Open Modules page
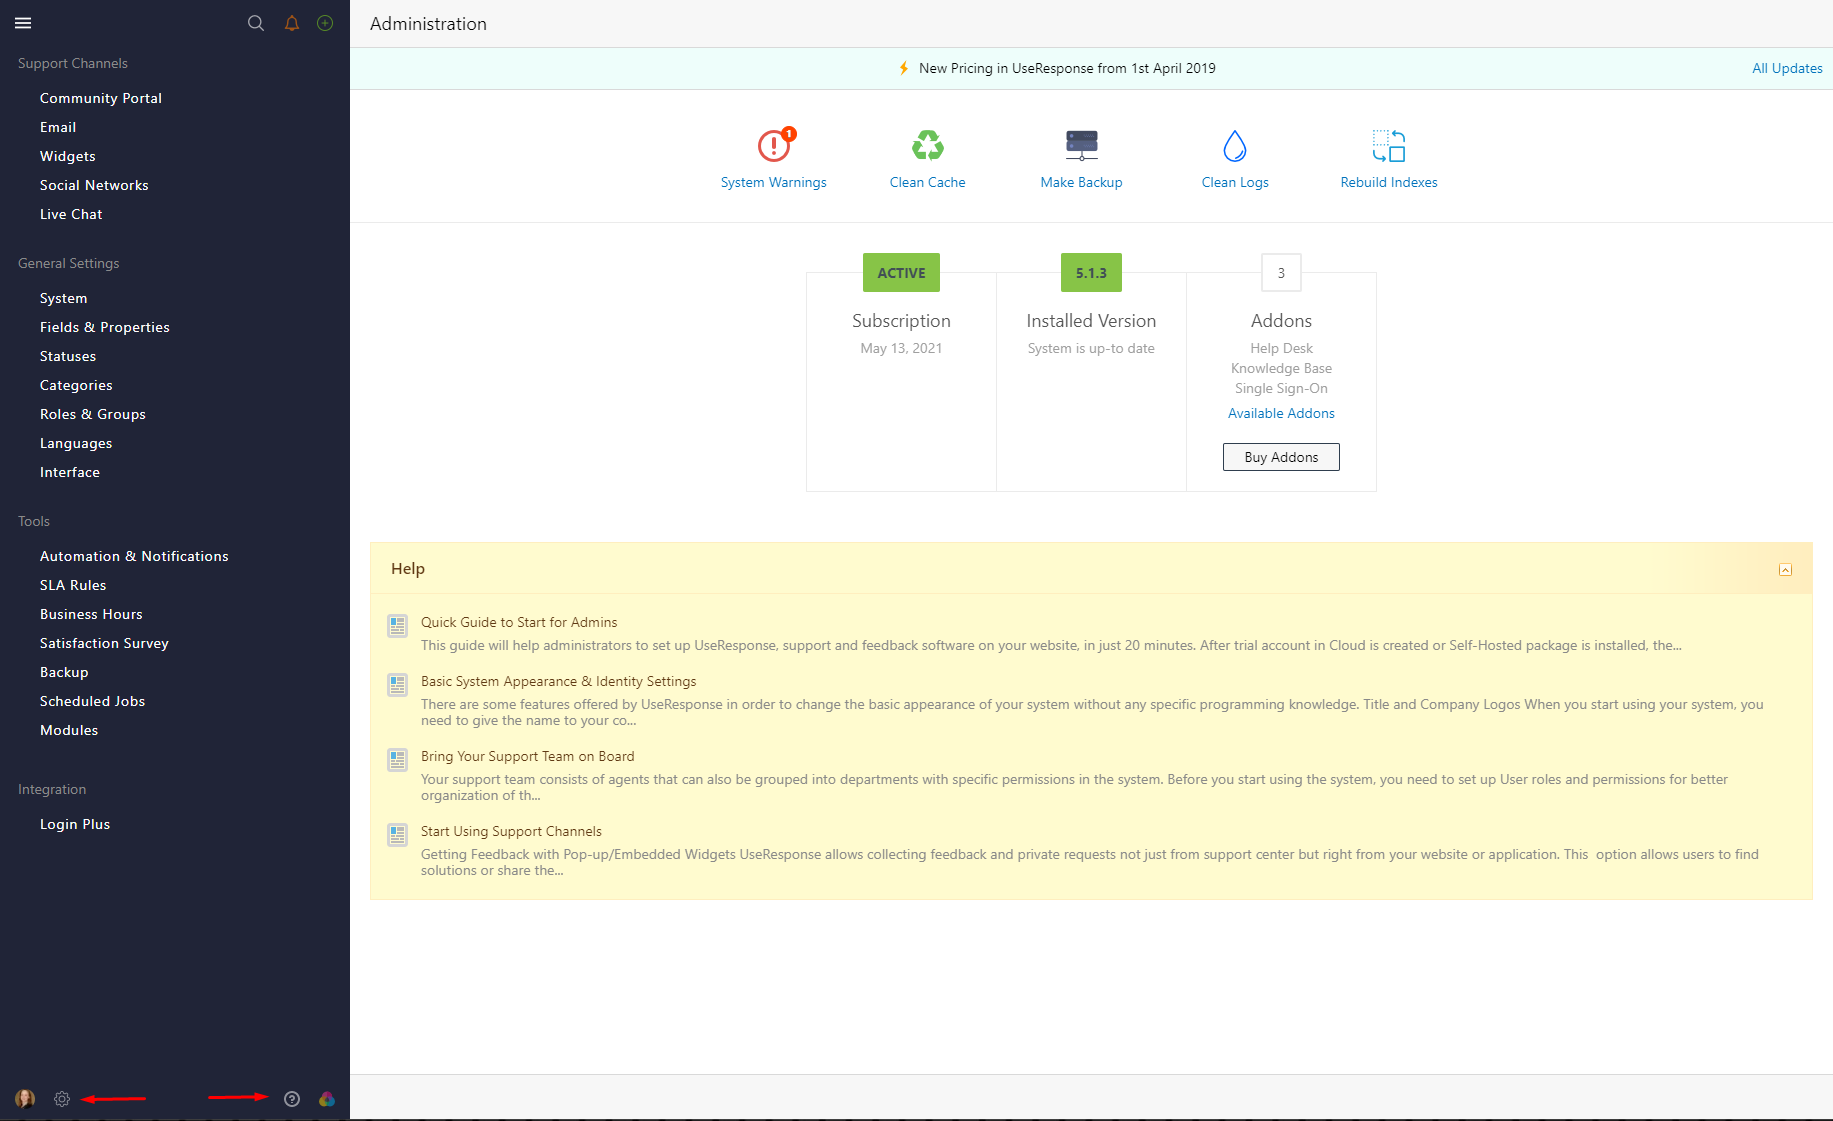The width and height of the screenshot is (1833, 1121). (69, 730)
